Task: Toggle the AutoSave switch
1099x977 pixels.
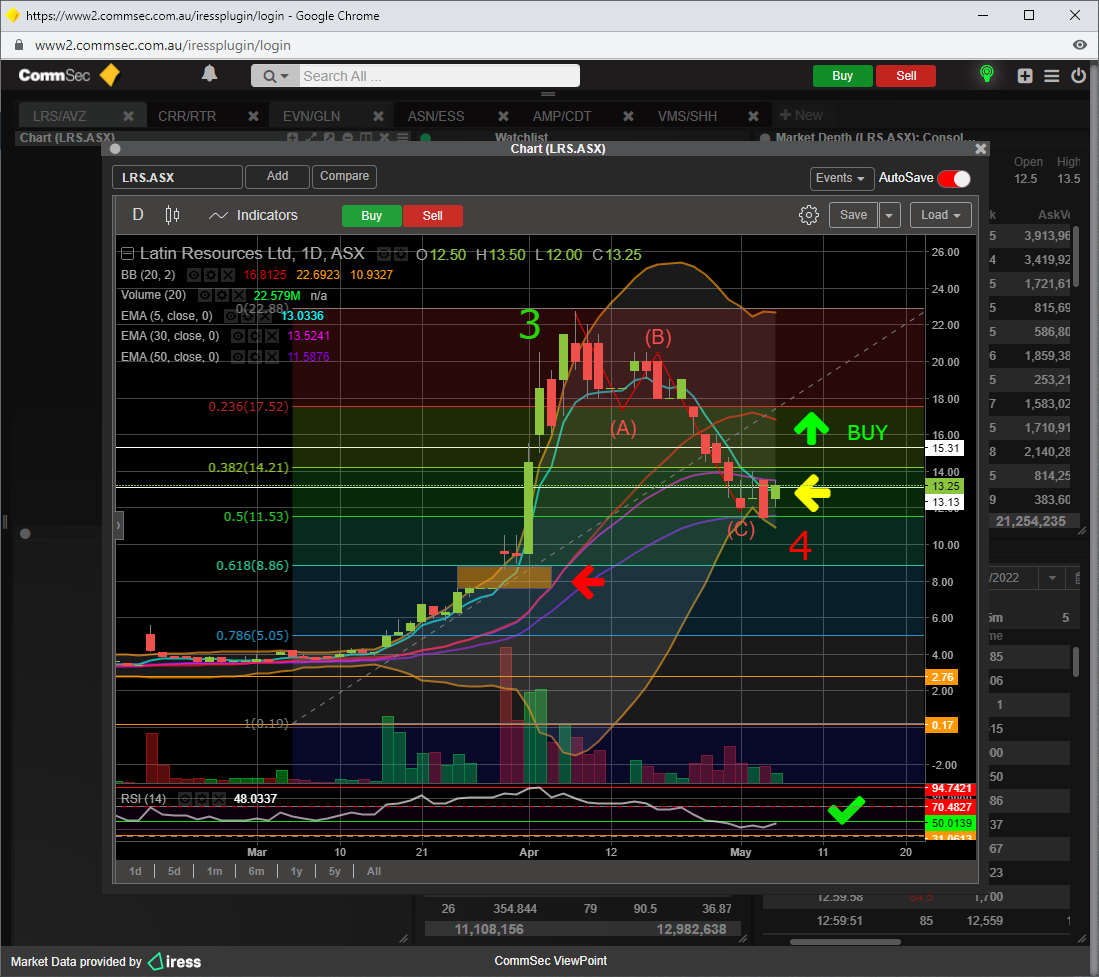Action: 954,179
